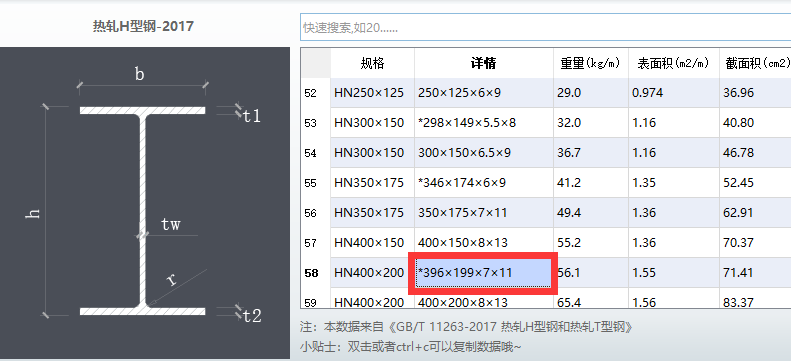Select row number 54 header
Image resolution: width=791 pixels, height=361 pixels.
click(316, 153)
